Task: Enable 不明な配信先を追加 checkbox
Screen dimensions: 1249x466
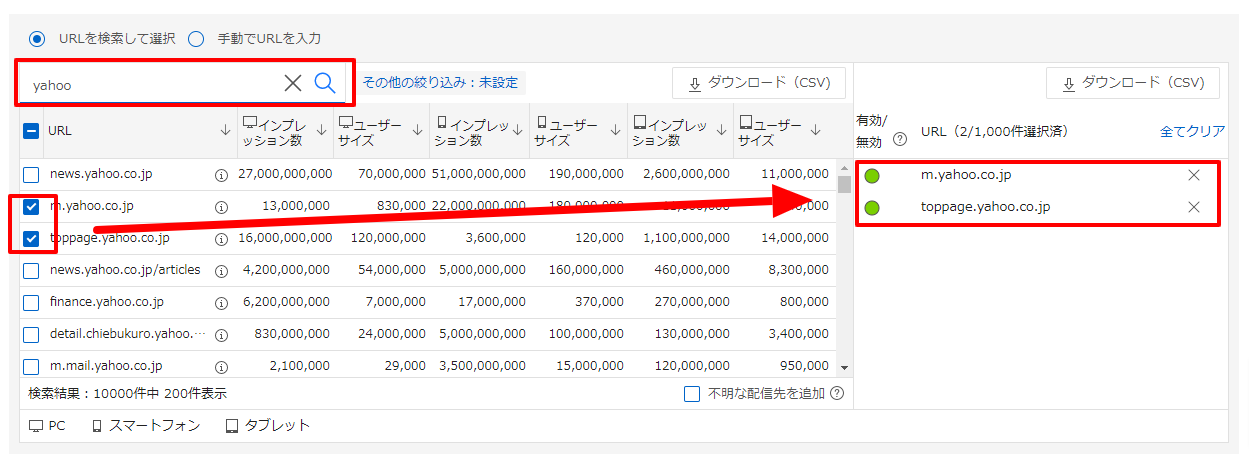Action: click(692, 394)
